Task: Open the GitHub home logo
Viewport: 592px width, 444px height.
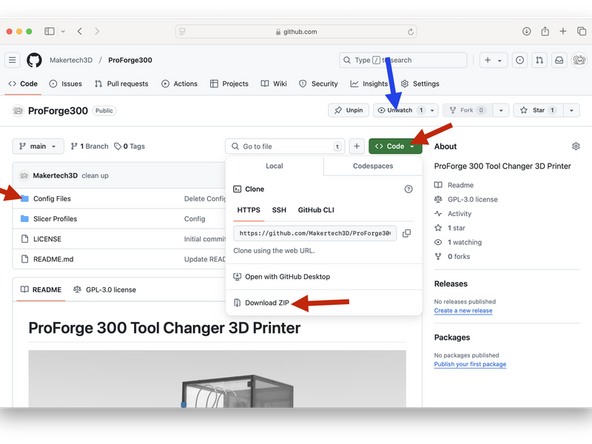Action: coord(34,60)
